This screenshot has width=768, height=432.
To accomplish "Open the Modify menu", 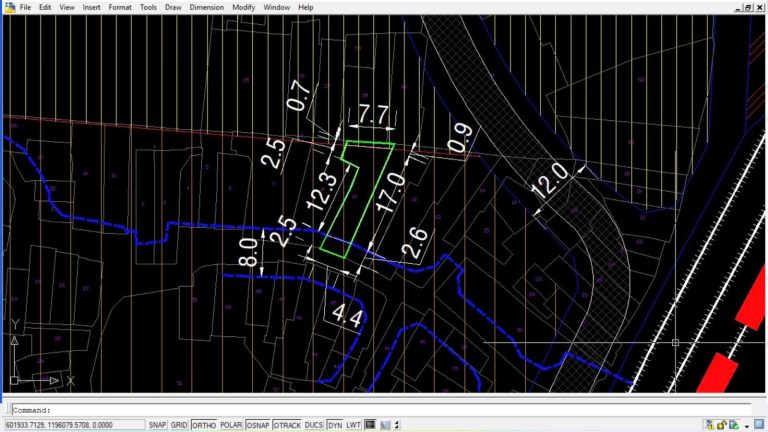I will (x=243, y=7).
